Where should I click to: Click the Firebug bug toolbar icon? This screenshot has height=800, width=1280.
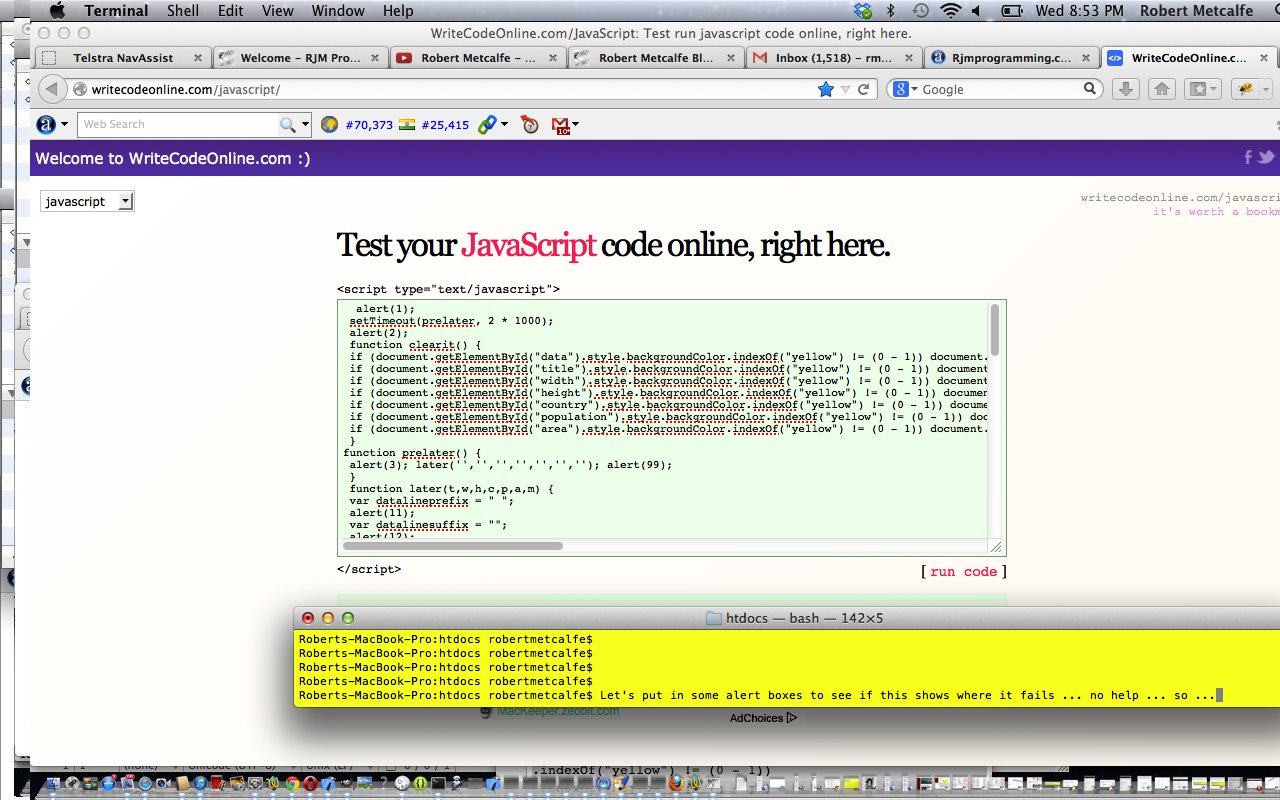[1247, 89]
